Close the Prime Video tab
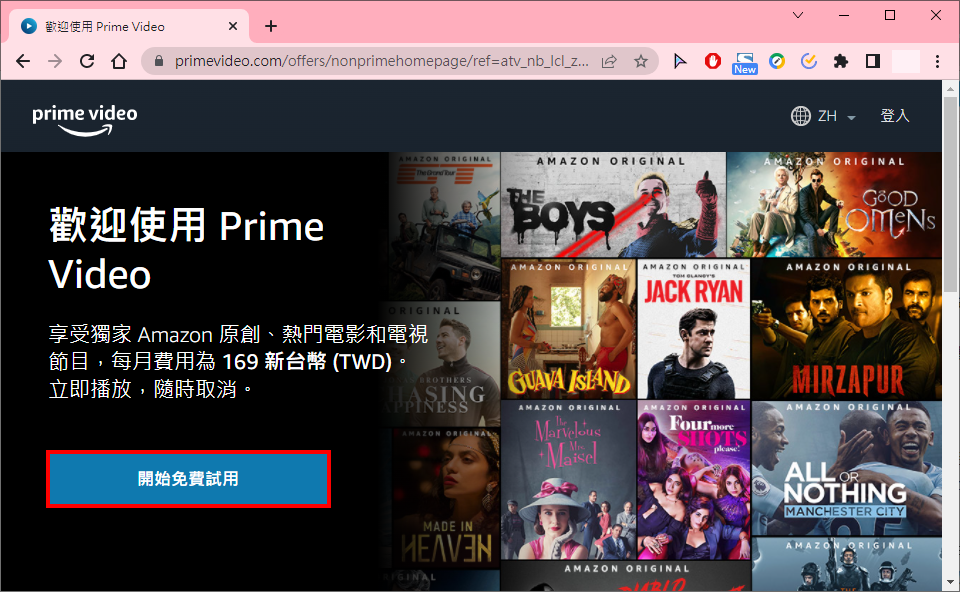This screenshot has width=960, height=592. coord(233,26)
